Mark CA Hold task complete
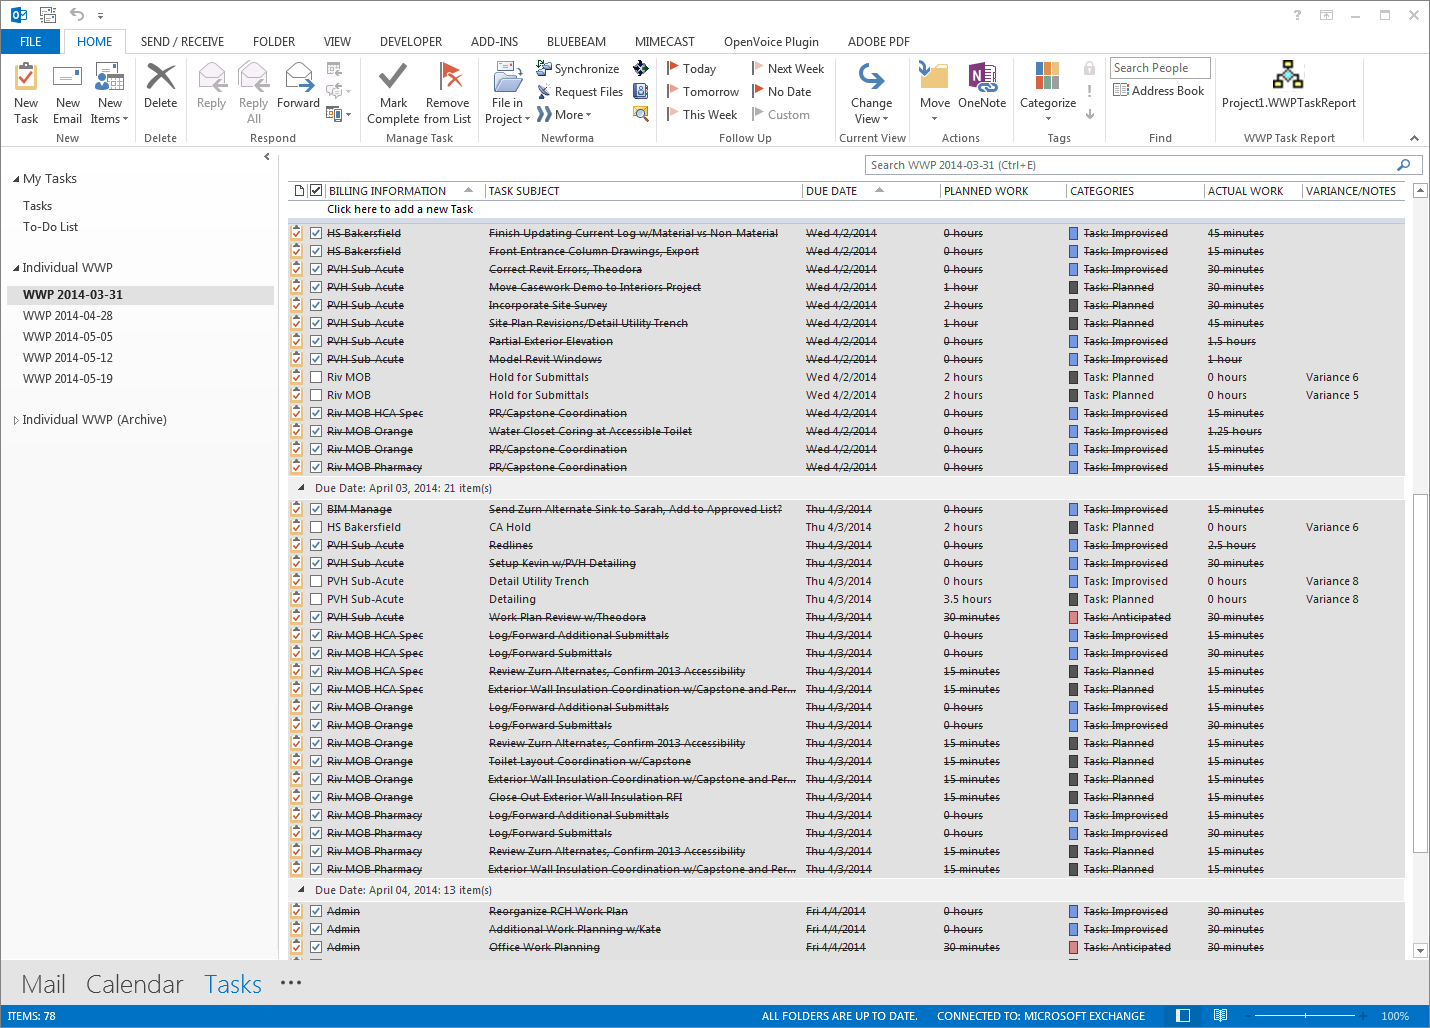Screen dimensions: 1430x1028 [316, 527]
